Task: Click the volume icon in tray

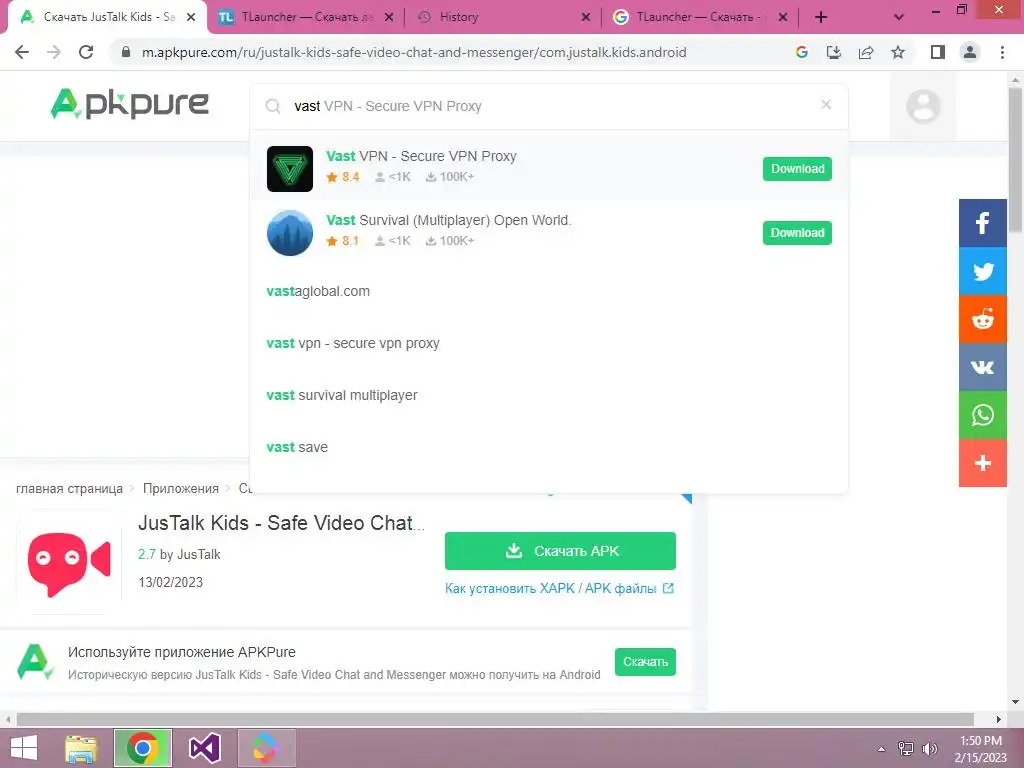Action: click(x=929, y=749)
